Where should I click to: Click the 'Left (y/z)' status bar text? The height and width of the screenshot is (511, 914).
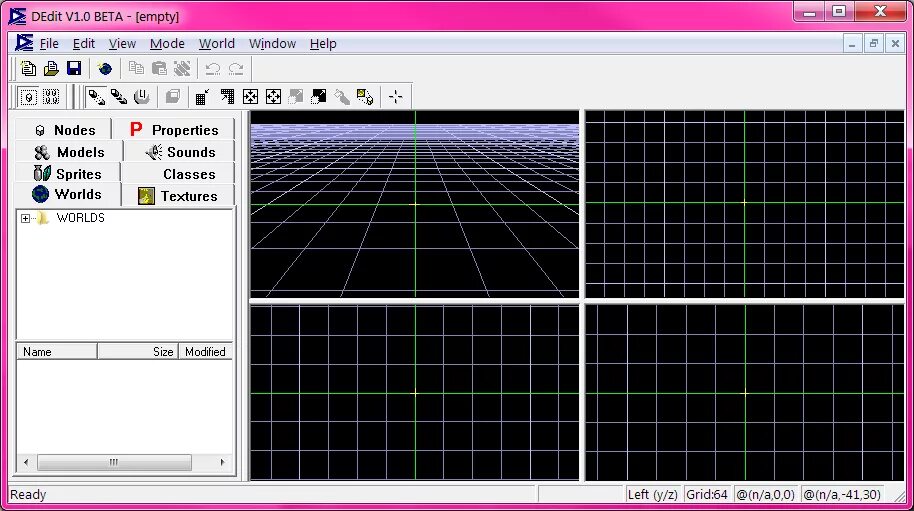(652, 495)
